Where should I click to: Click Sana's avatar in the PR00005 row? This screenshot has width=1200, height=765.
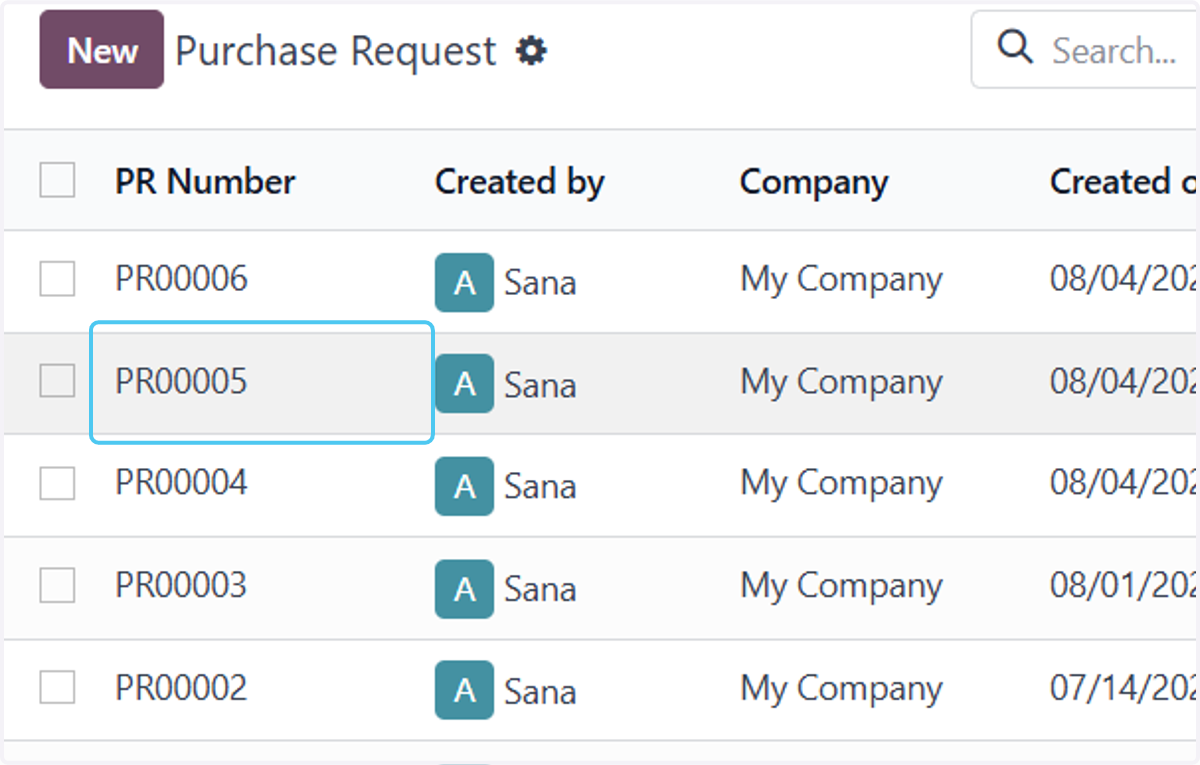point(464,384)
